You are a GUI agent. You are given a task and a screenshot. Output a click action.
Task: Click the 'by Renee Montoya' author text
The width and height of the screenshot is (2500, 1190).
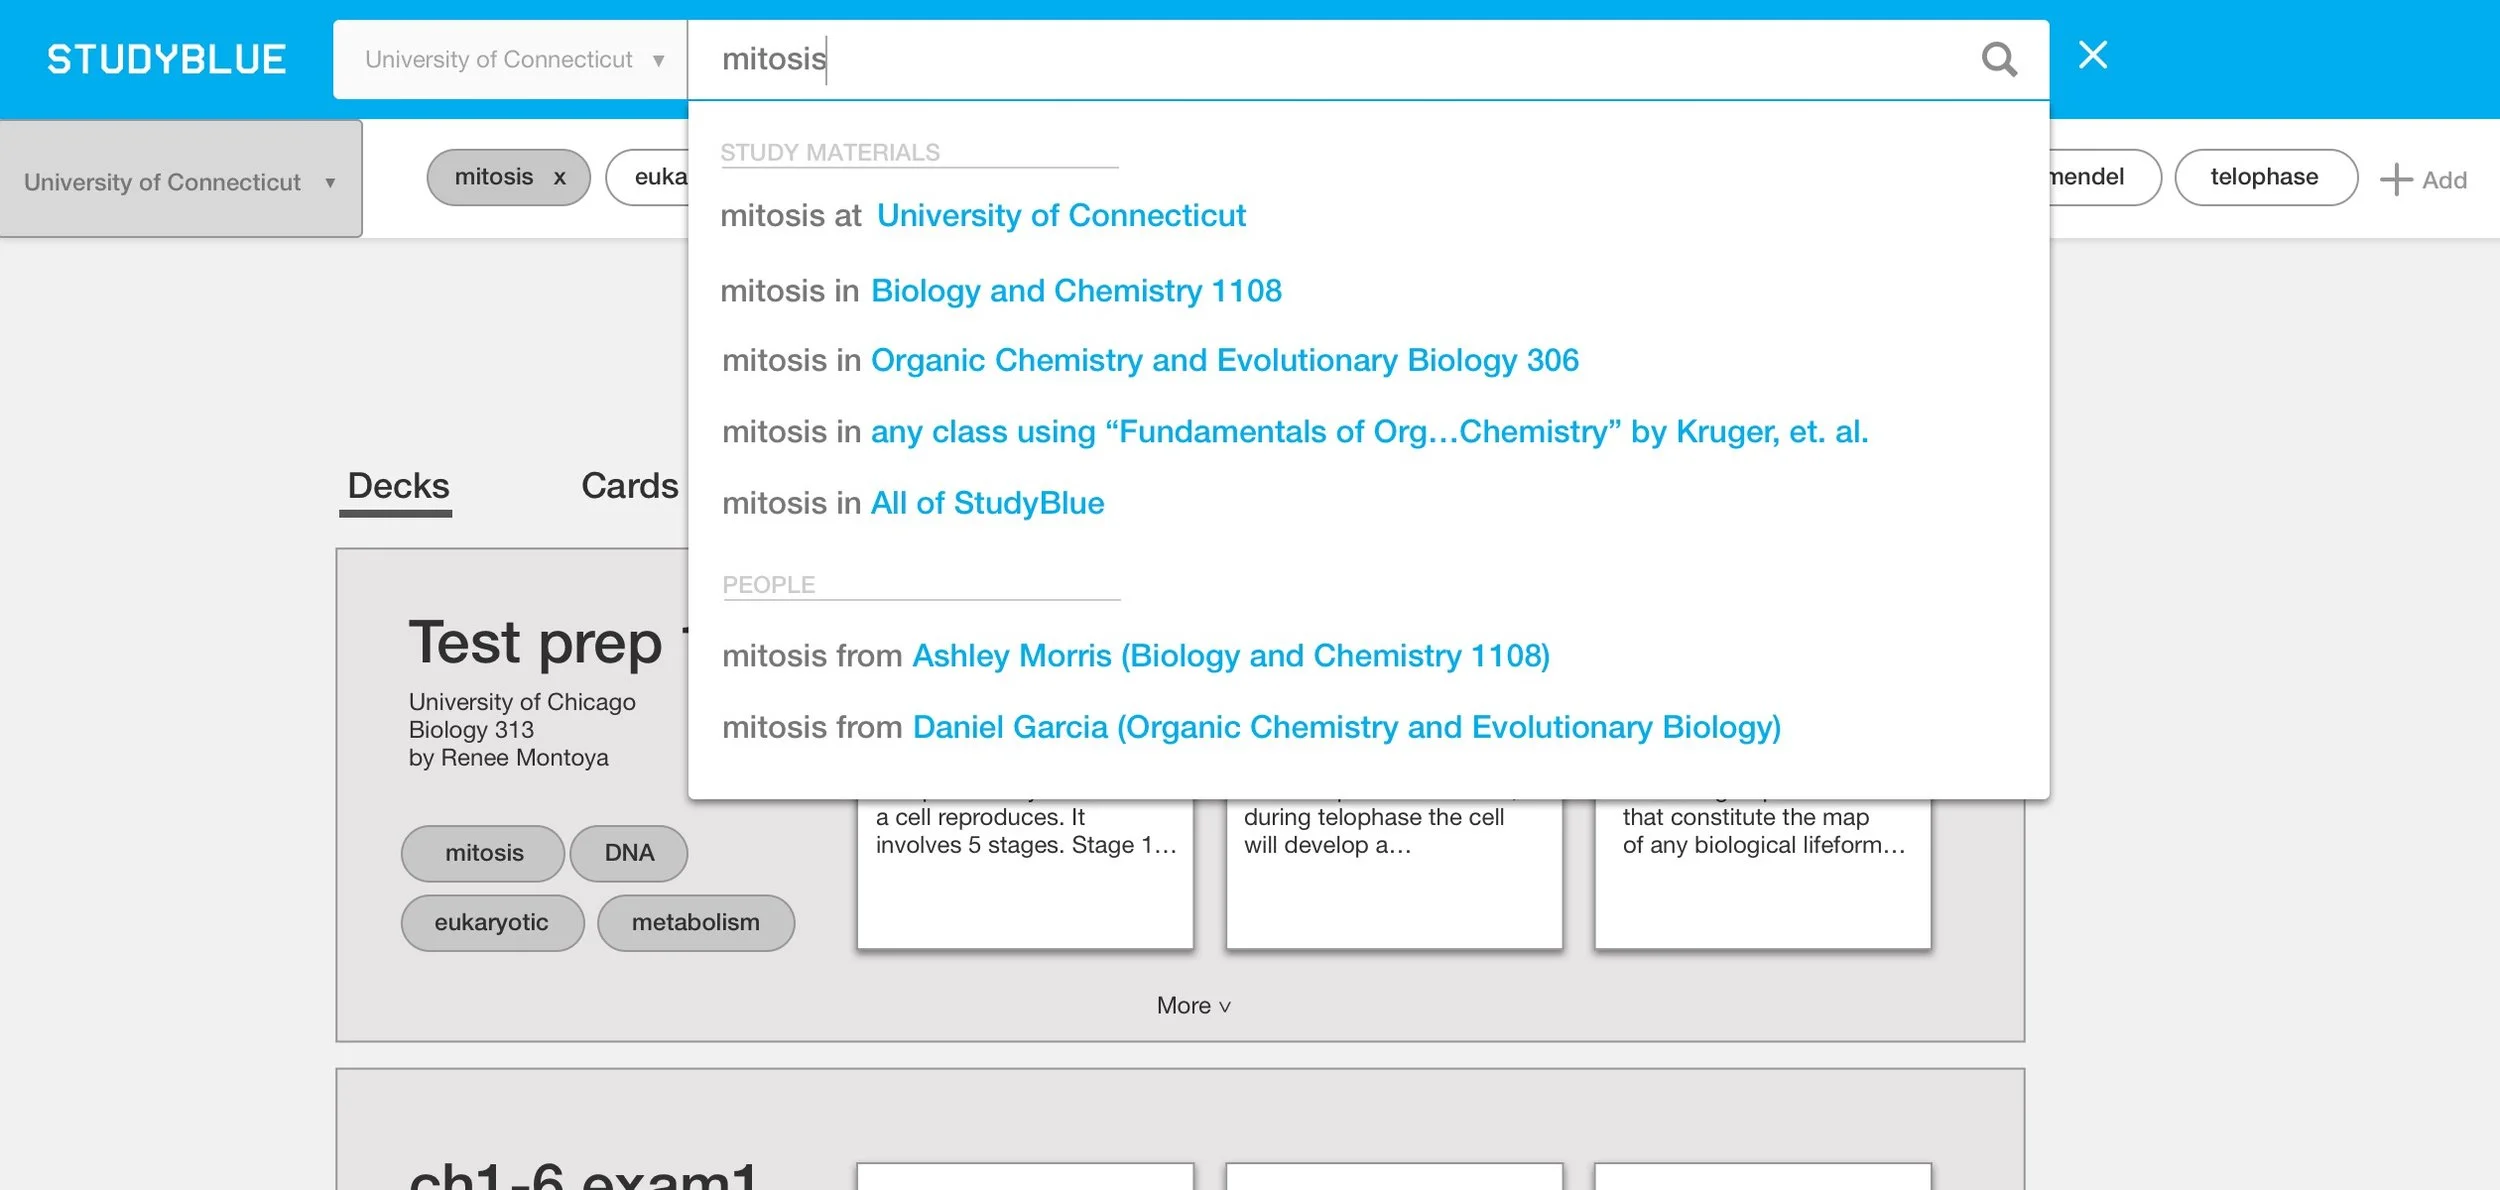[508, 758]
